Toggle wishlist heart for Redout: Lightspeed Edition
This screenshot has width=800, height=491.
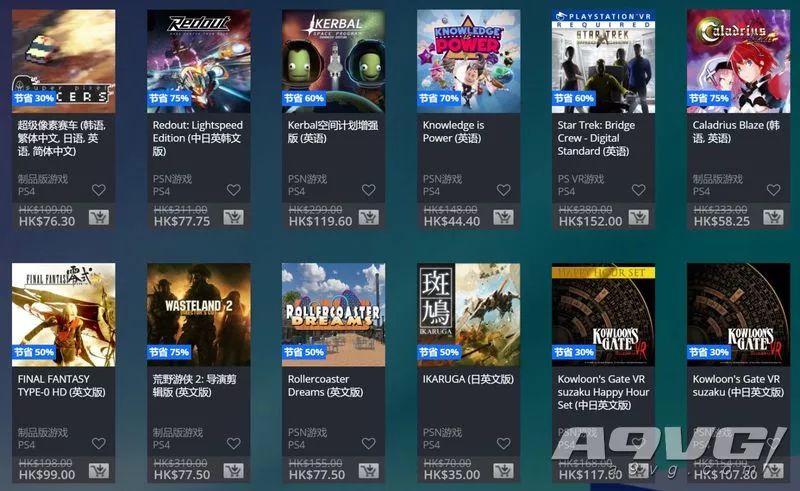pyautogui.click(x=234, y=190)
